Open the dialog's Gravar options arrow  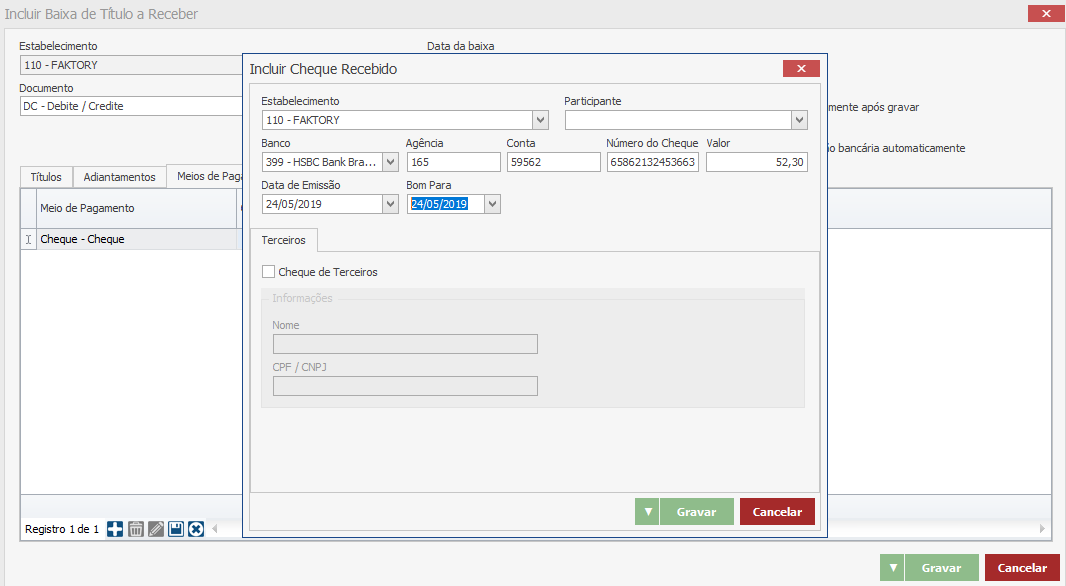click(648, 512)
